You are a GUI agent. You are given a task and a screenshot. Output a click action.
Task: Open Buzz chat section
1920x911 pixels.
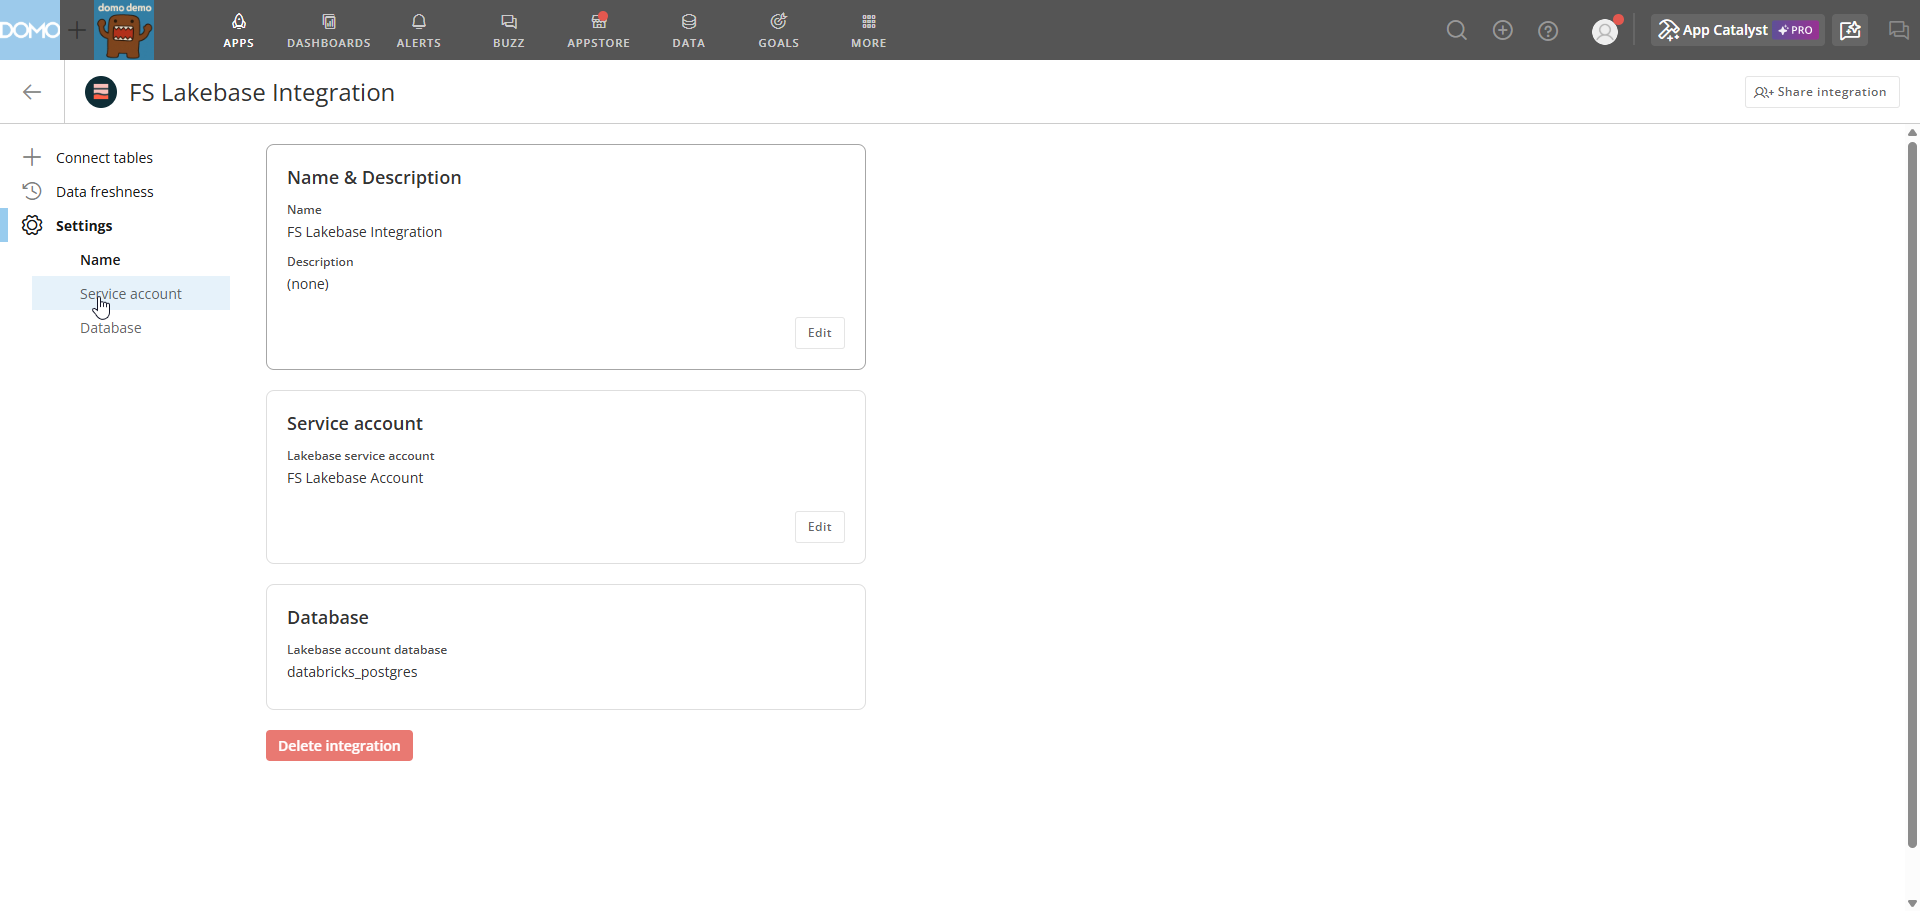[509, 30]
